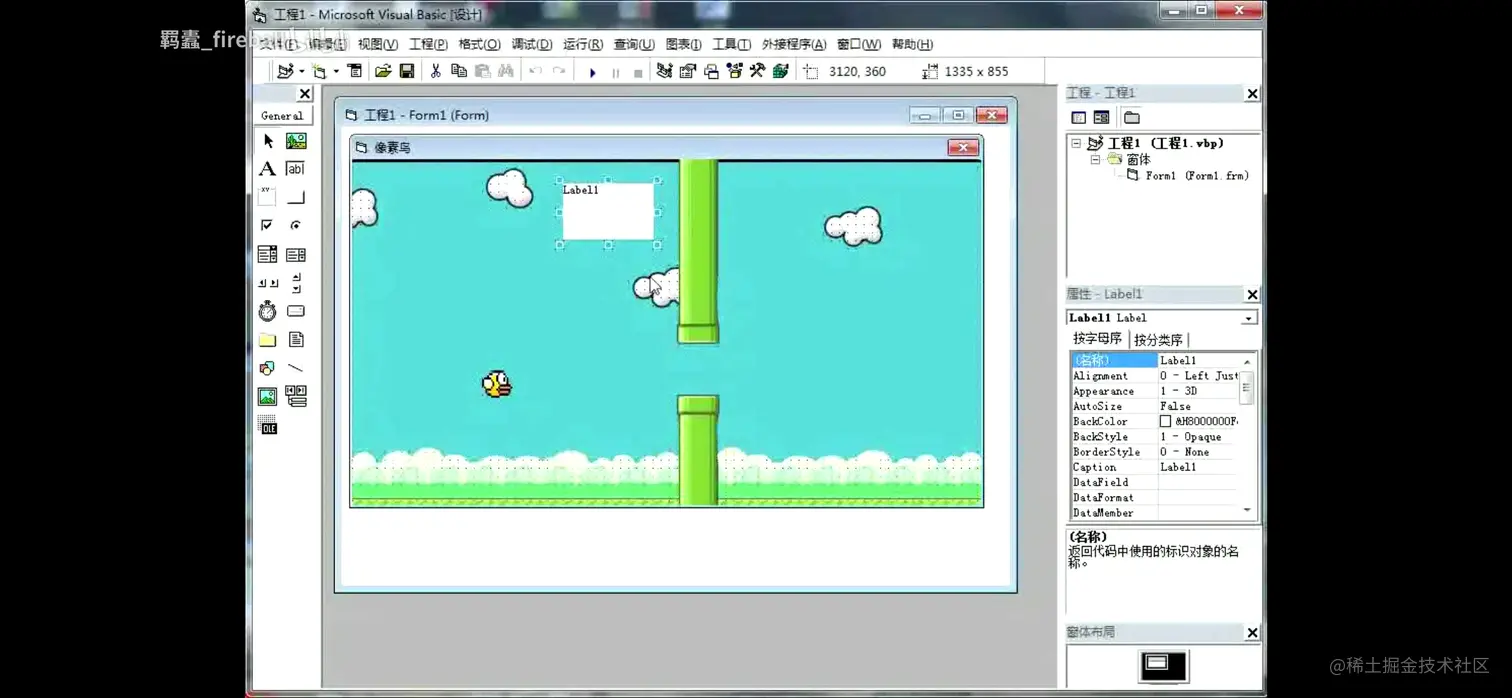1512x698 pixels.
Task: Click the Break (pause) toolbar button
Action: tap(615, 72)
